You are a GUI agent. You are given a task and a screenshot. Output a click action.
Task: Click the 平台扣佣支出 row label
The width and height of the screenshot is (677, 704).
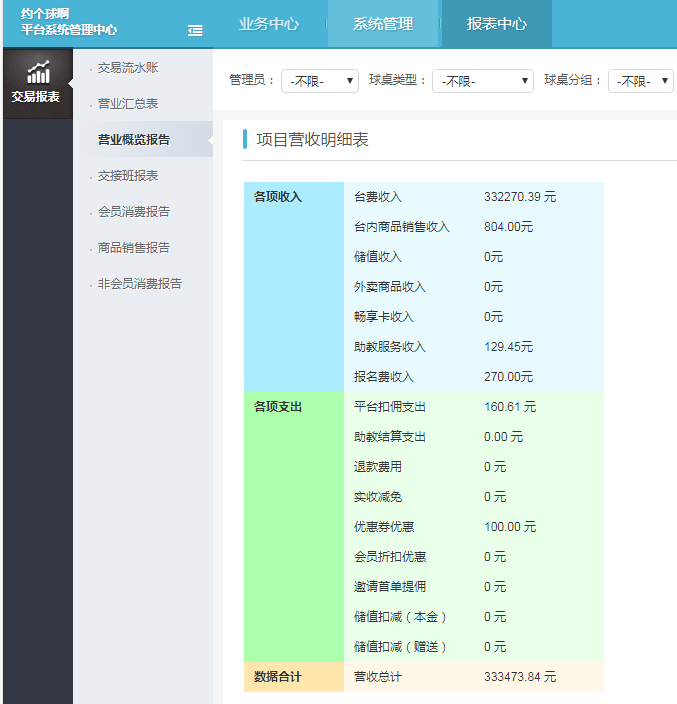coord(390,407)
